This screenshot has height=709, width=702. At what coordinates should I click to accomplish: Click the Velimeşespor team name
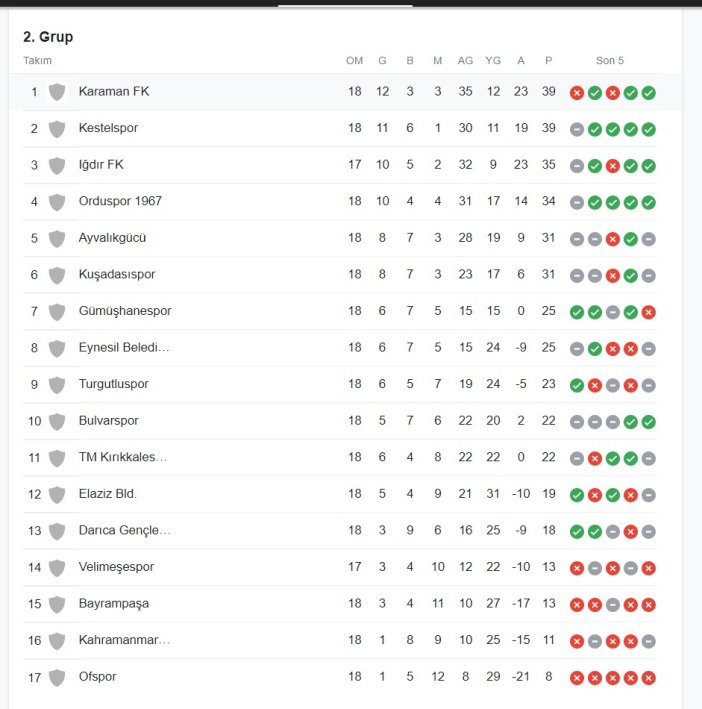[116, 567]
